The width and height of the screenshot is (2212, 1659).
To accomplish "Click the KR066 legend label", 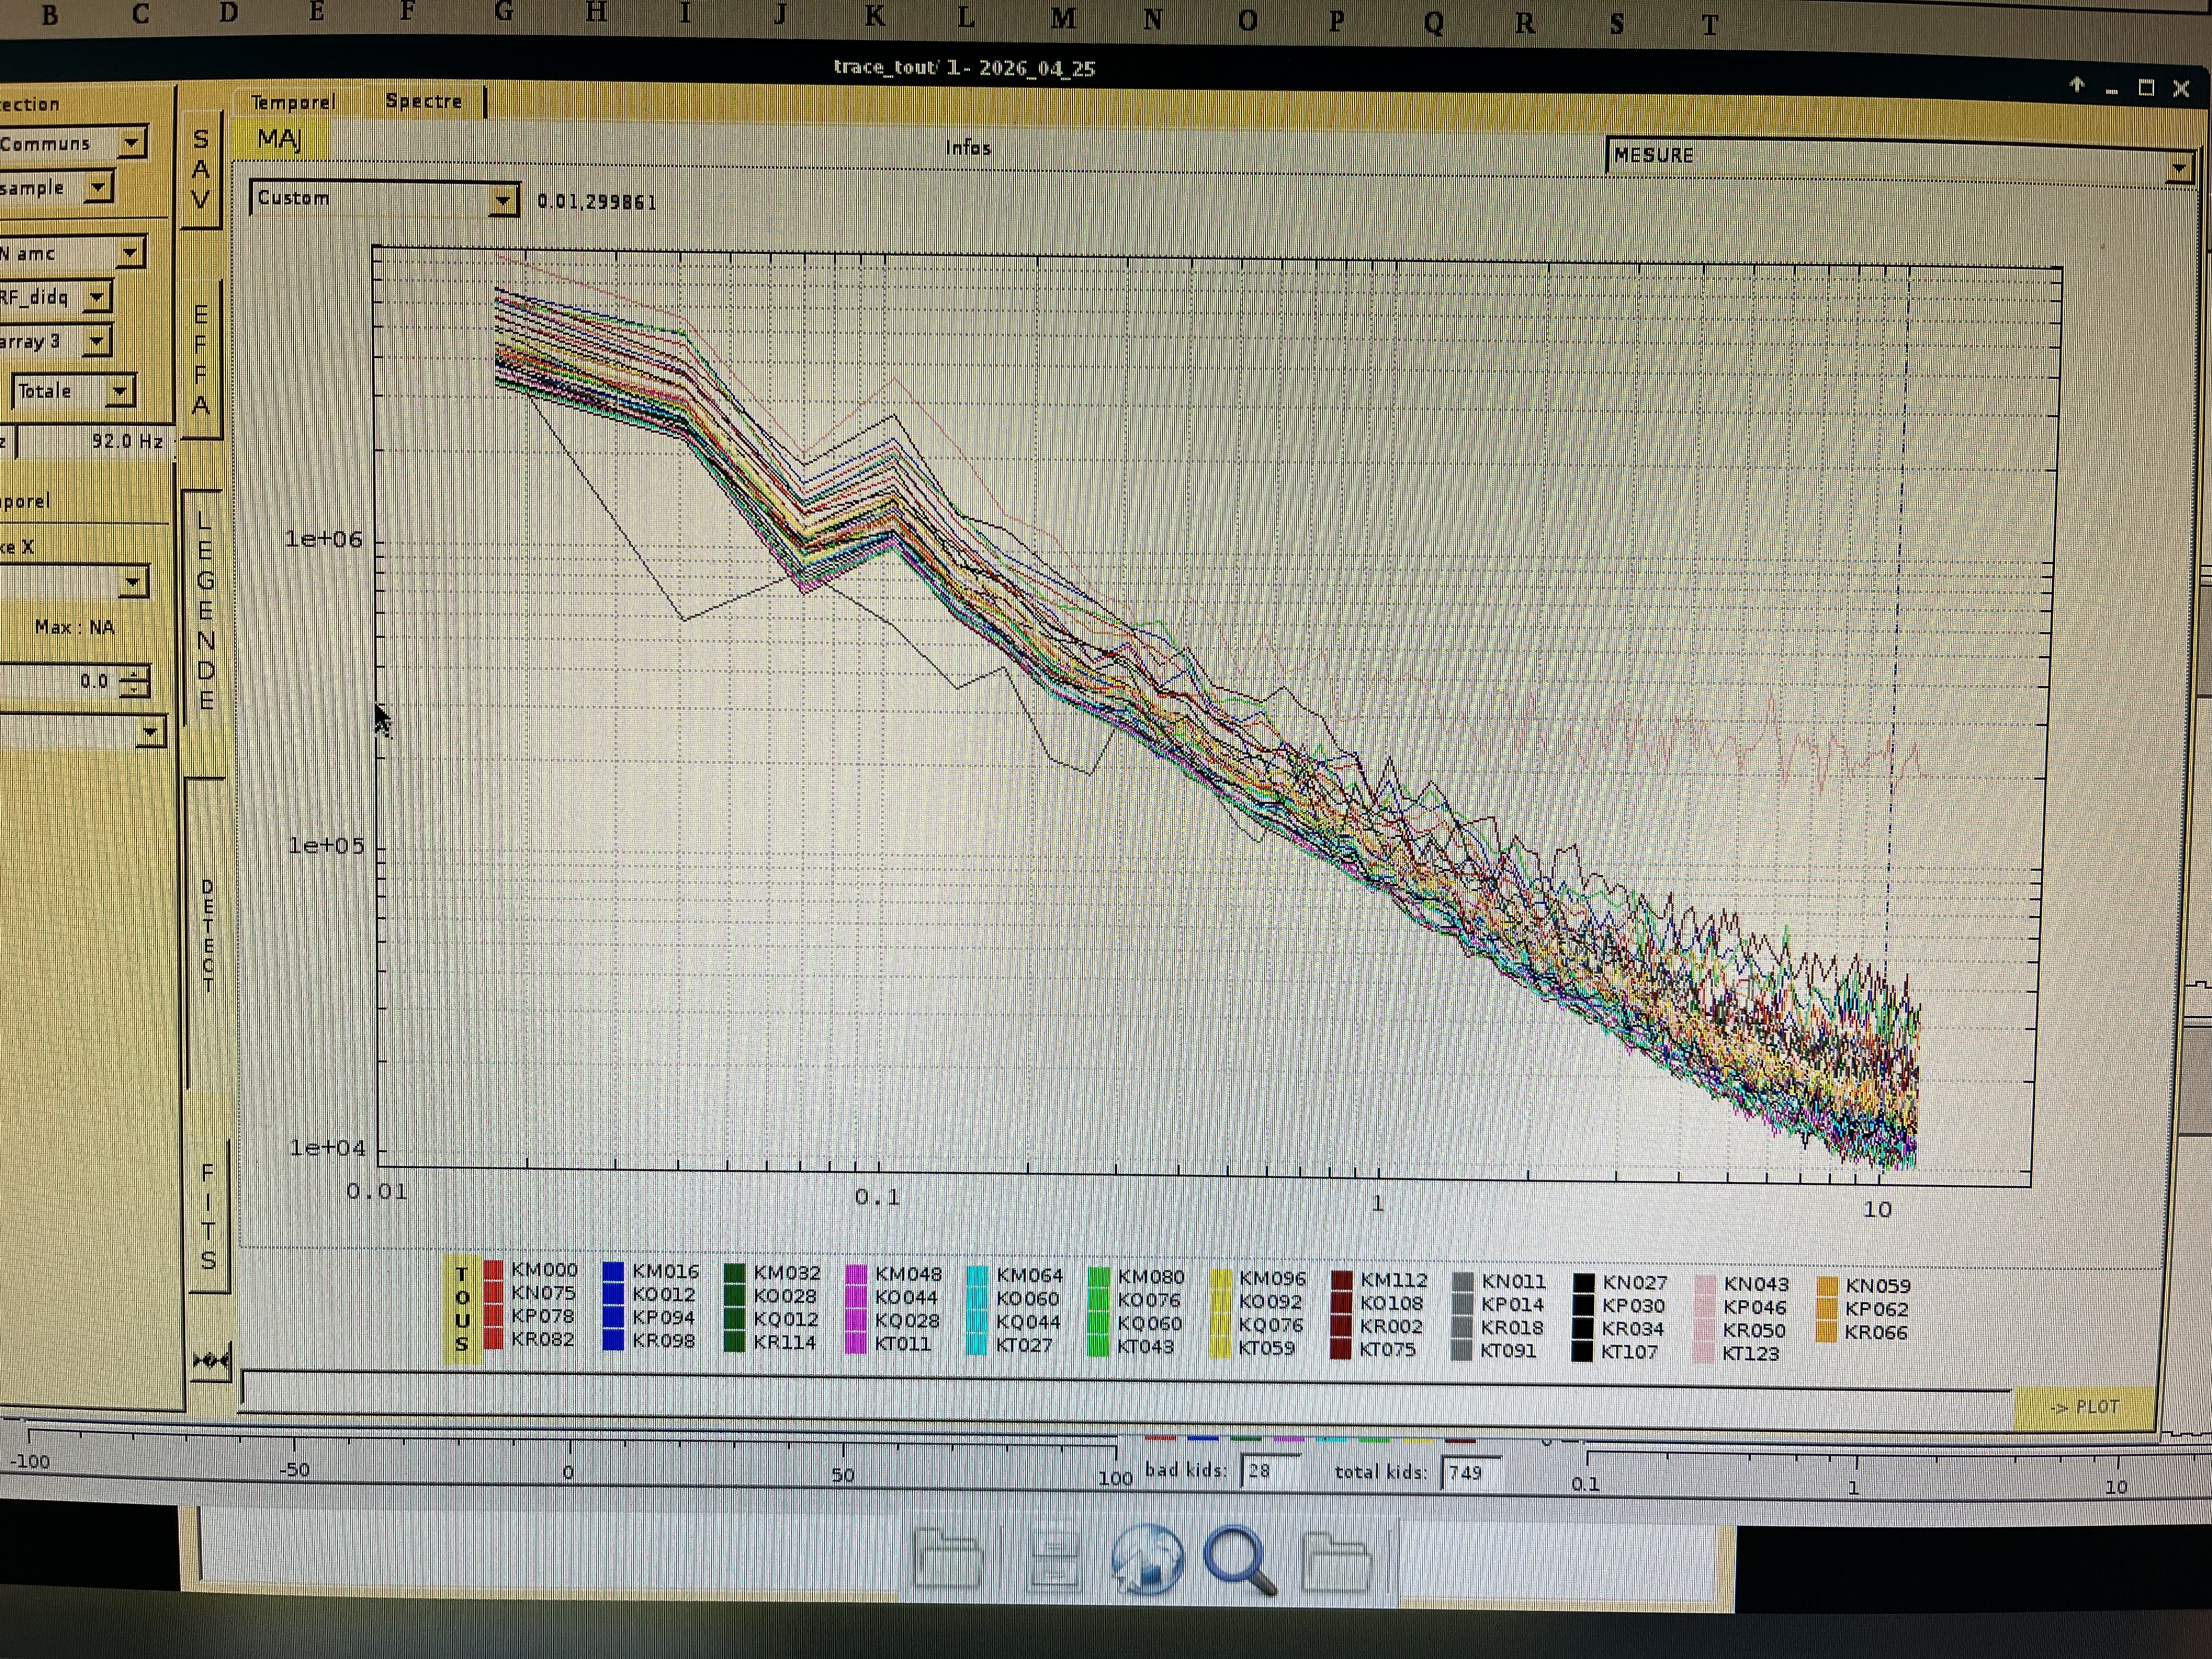I will [1876, 1333].
